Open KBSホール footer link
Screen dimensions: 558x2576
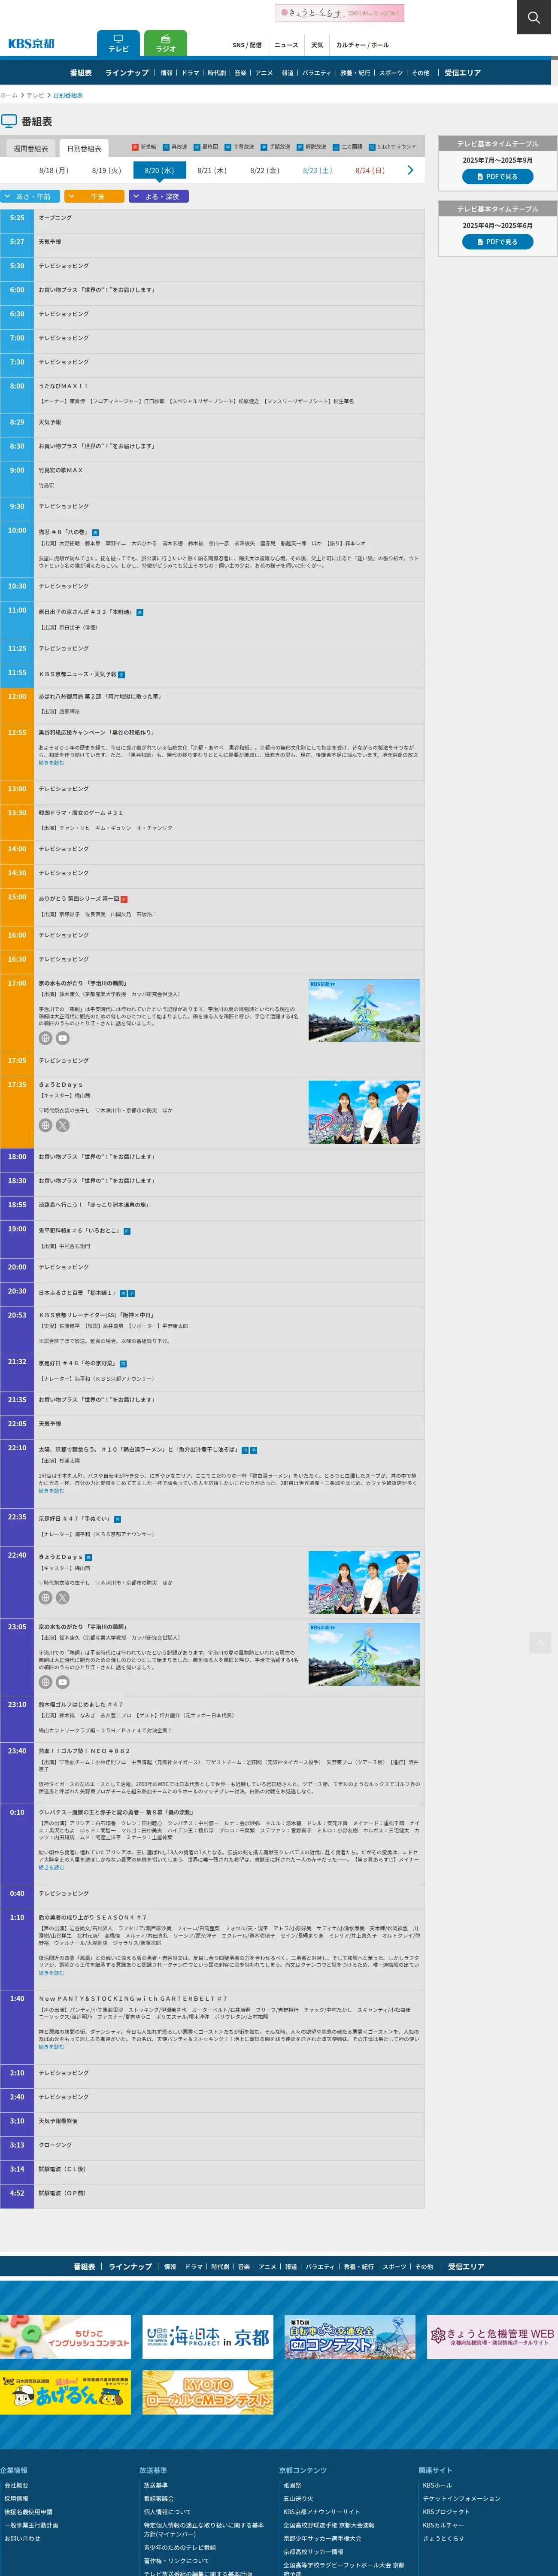coord(437,2485)
